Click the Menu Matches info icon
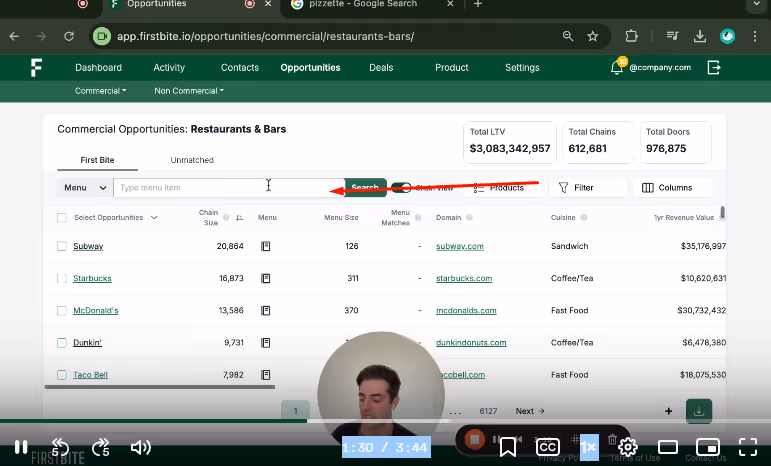Viewport: 771px width, 466px height. (x=418, y=217)
